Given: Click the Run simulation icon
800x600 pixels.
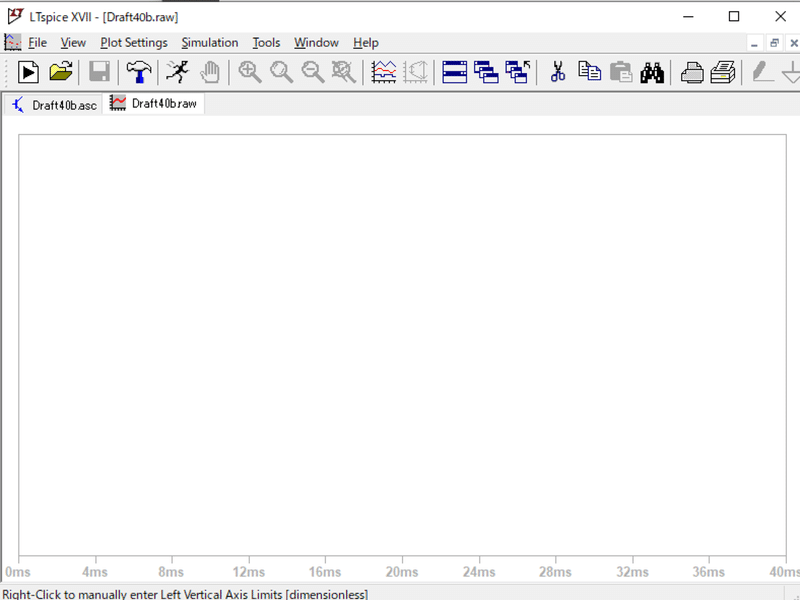Looking at the screenshot, I should (29, 72).
